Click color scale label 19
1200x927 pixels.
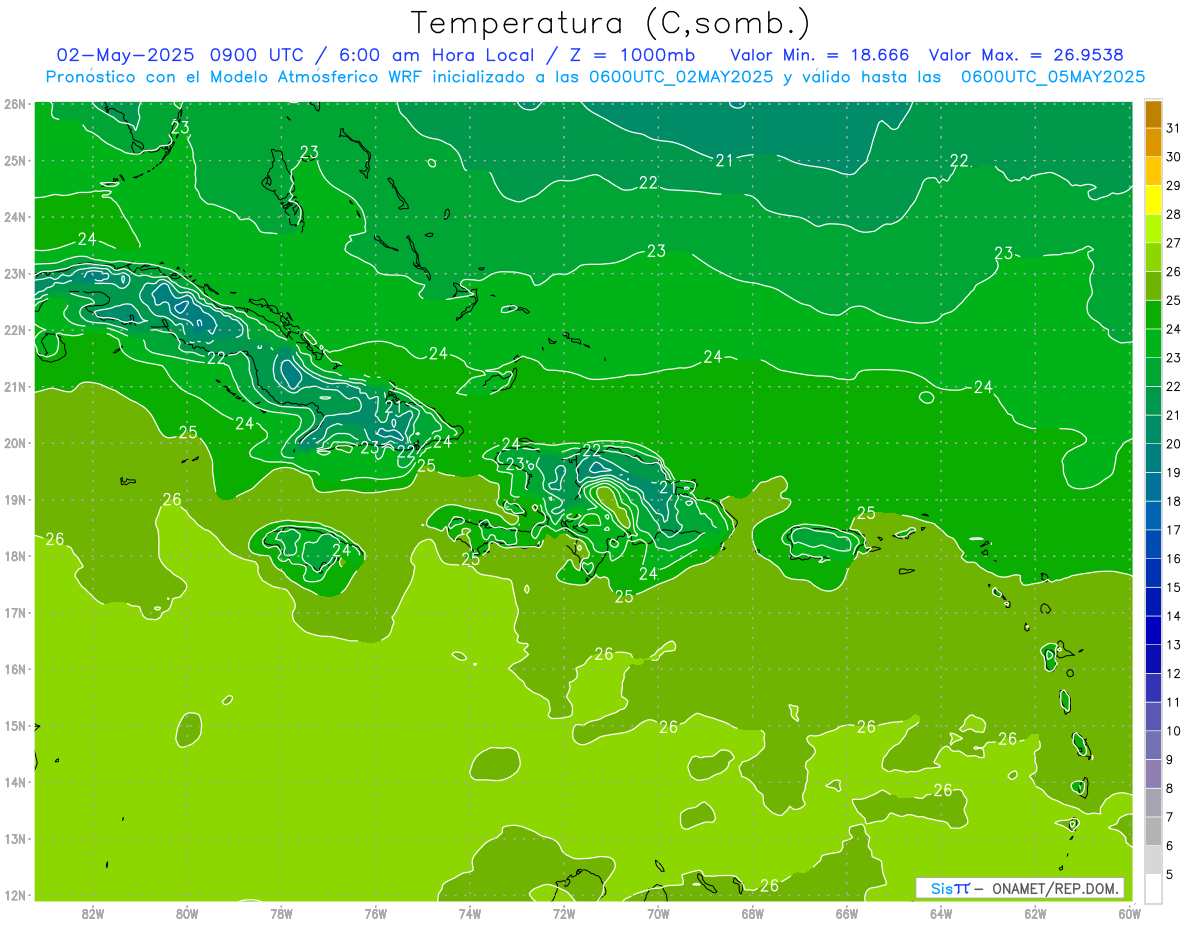1174,472
